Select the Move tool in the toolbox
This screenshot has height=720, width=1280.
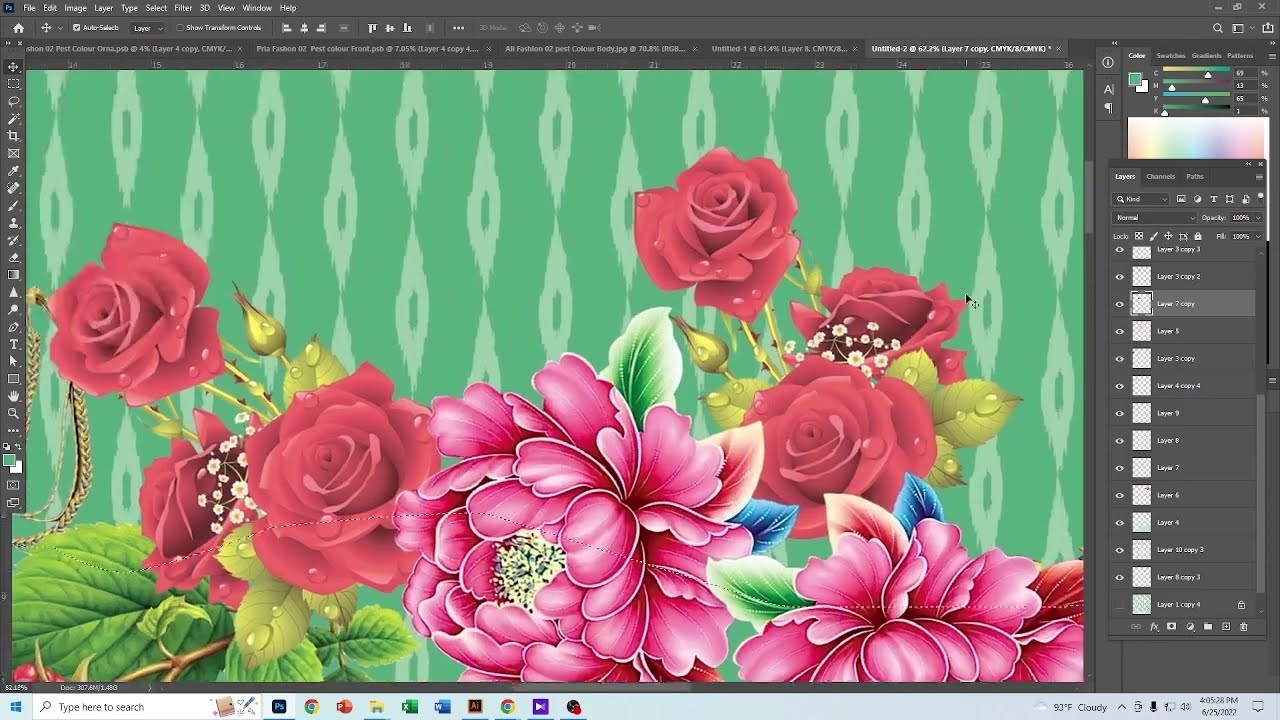(x=13, y=67)
